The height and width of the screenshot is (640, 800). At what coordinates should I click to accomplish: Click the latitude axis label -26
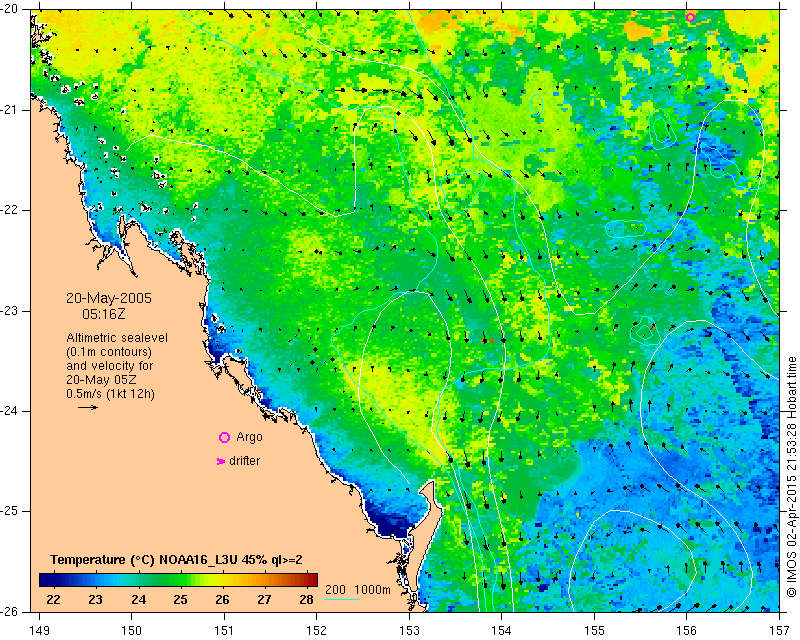coord(9,612)
